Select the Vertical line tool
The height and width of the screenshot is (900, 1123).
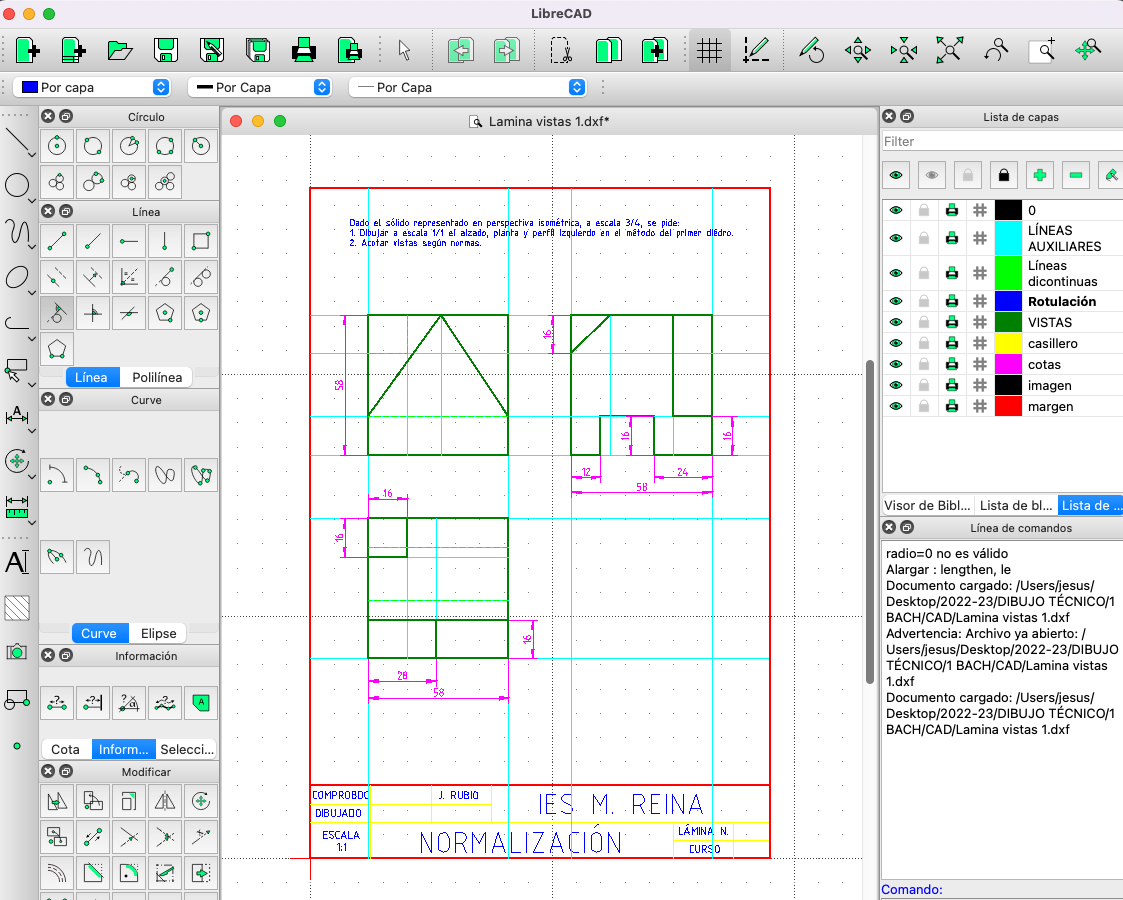click(x=165, y=241)
